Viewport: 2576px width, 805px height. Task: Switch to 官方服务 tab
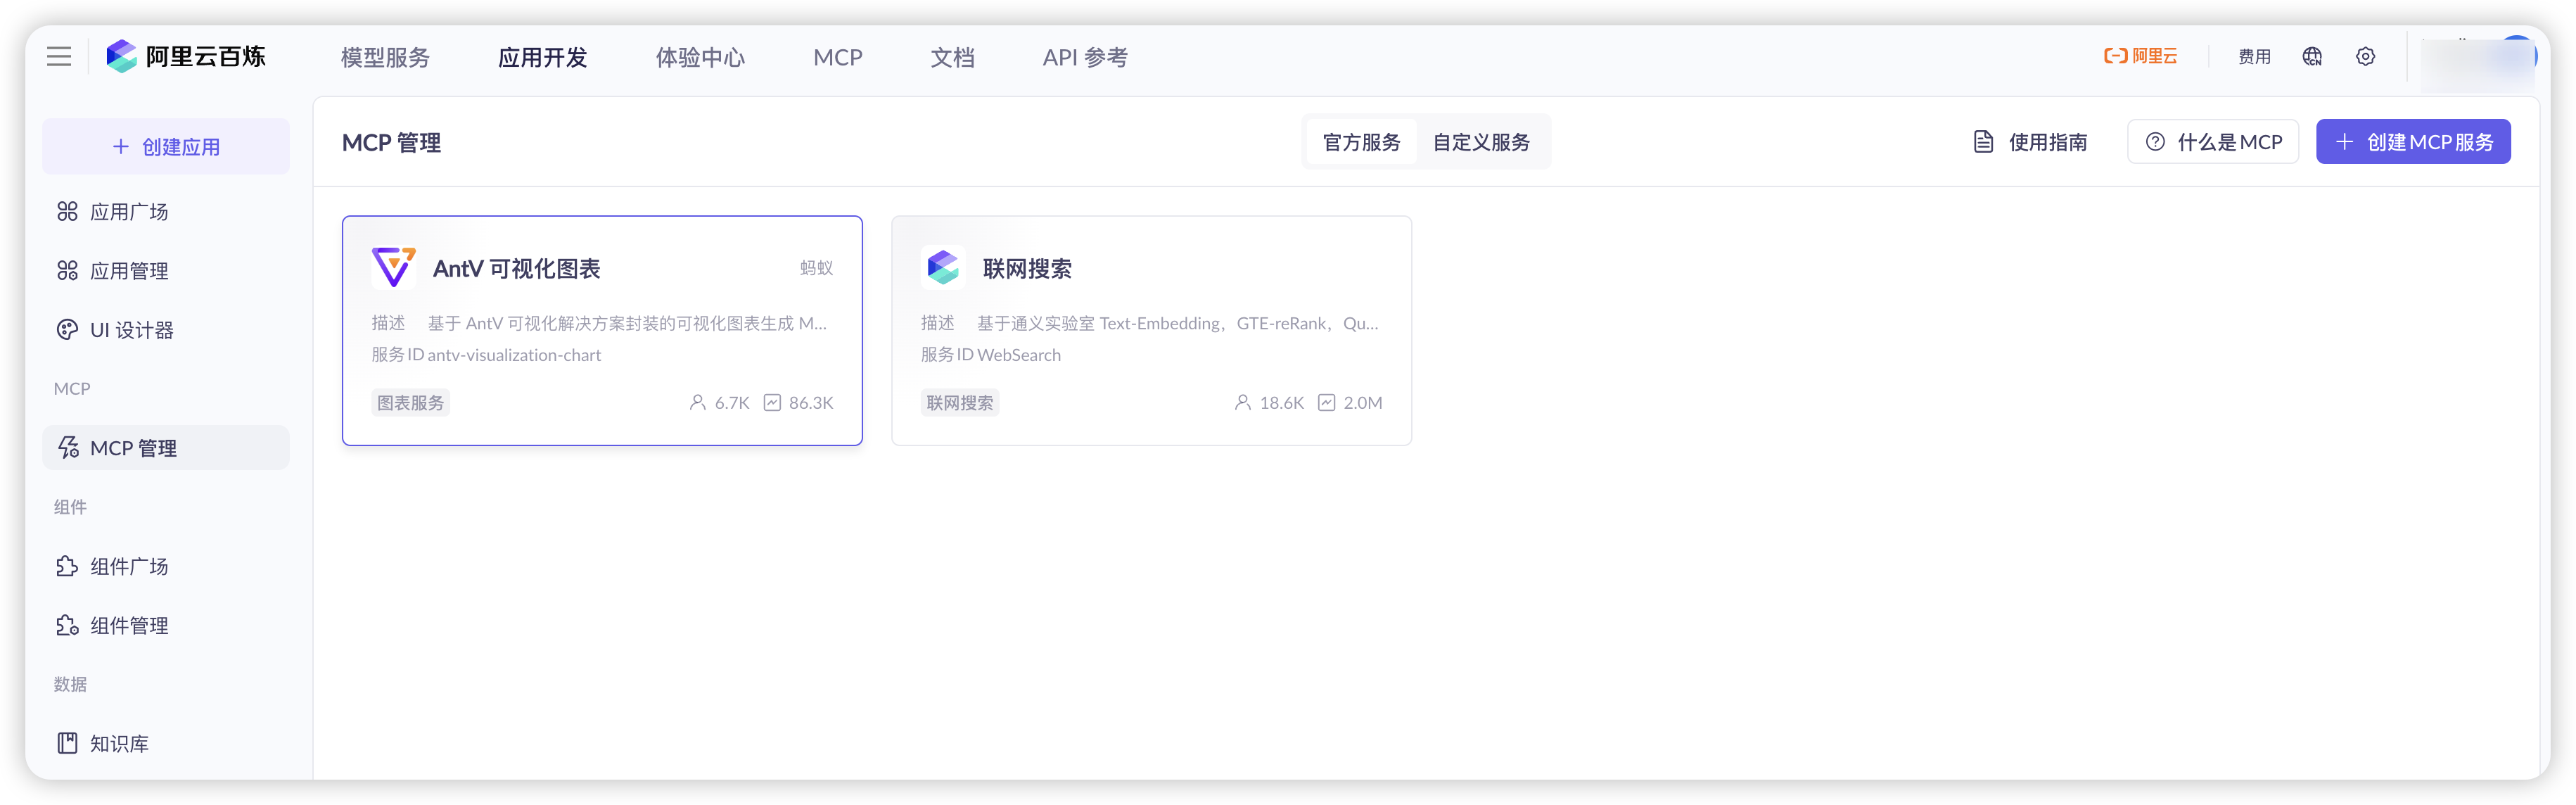pyautogui.click(x=1361, y=142)
